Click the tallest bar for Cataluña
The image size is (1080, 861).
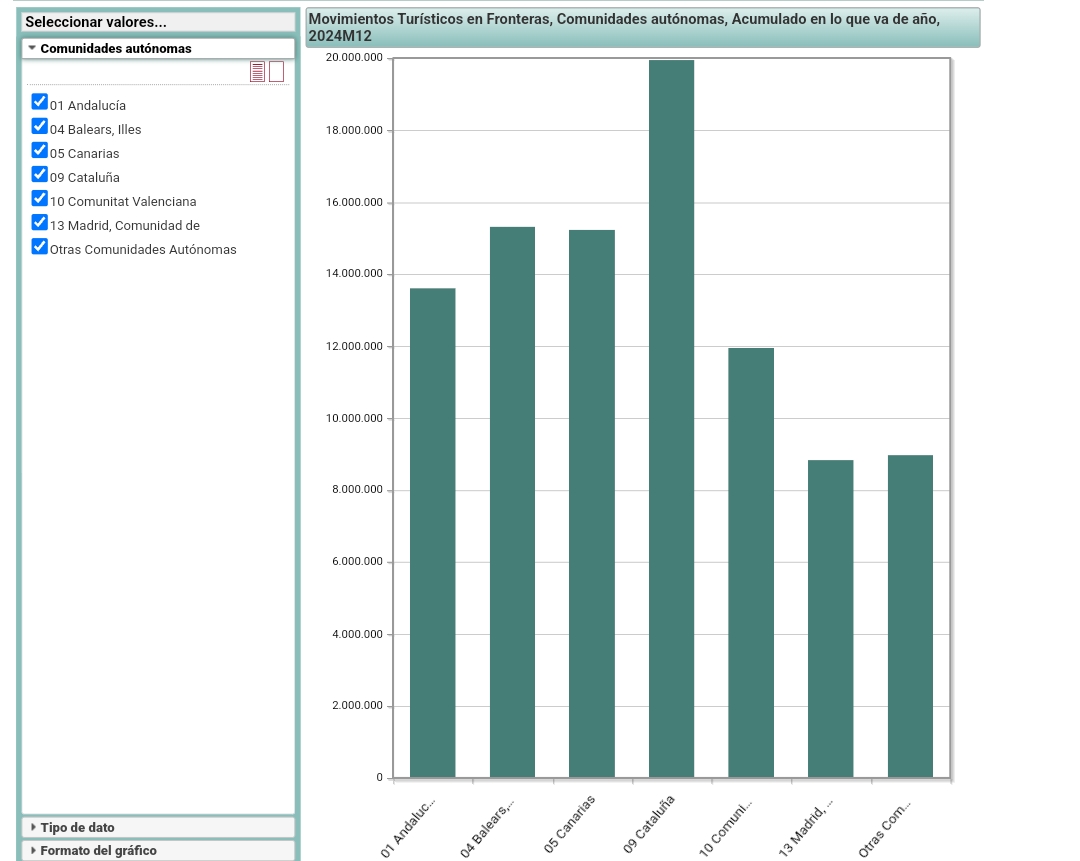pos(671,420)
